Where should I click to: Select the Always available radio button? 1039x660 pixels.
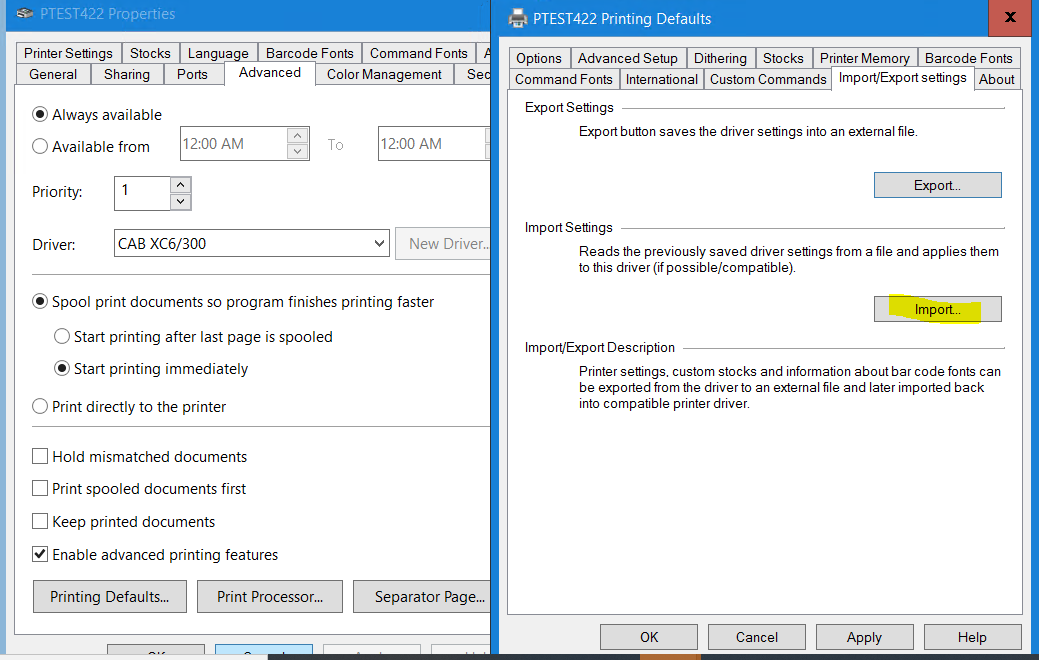41,115
